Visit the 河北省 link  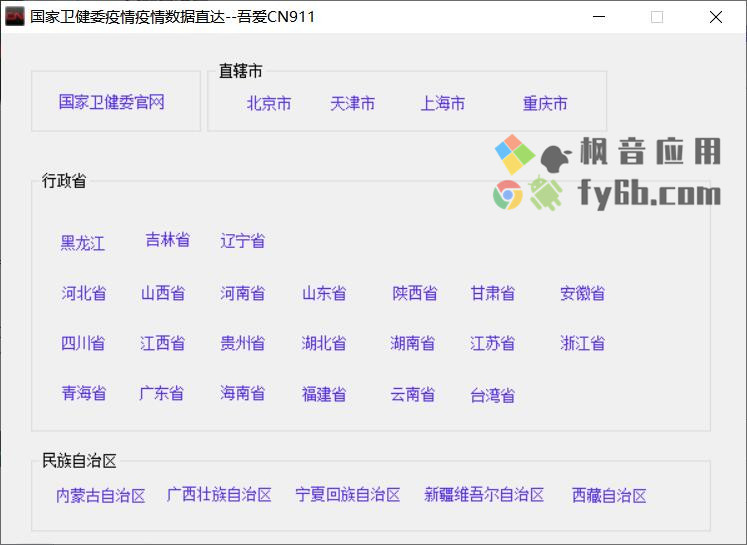tap(83, 293)
